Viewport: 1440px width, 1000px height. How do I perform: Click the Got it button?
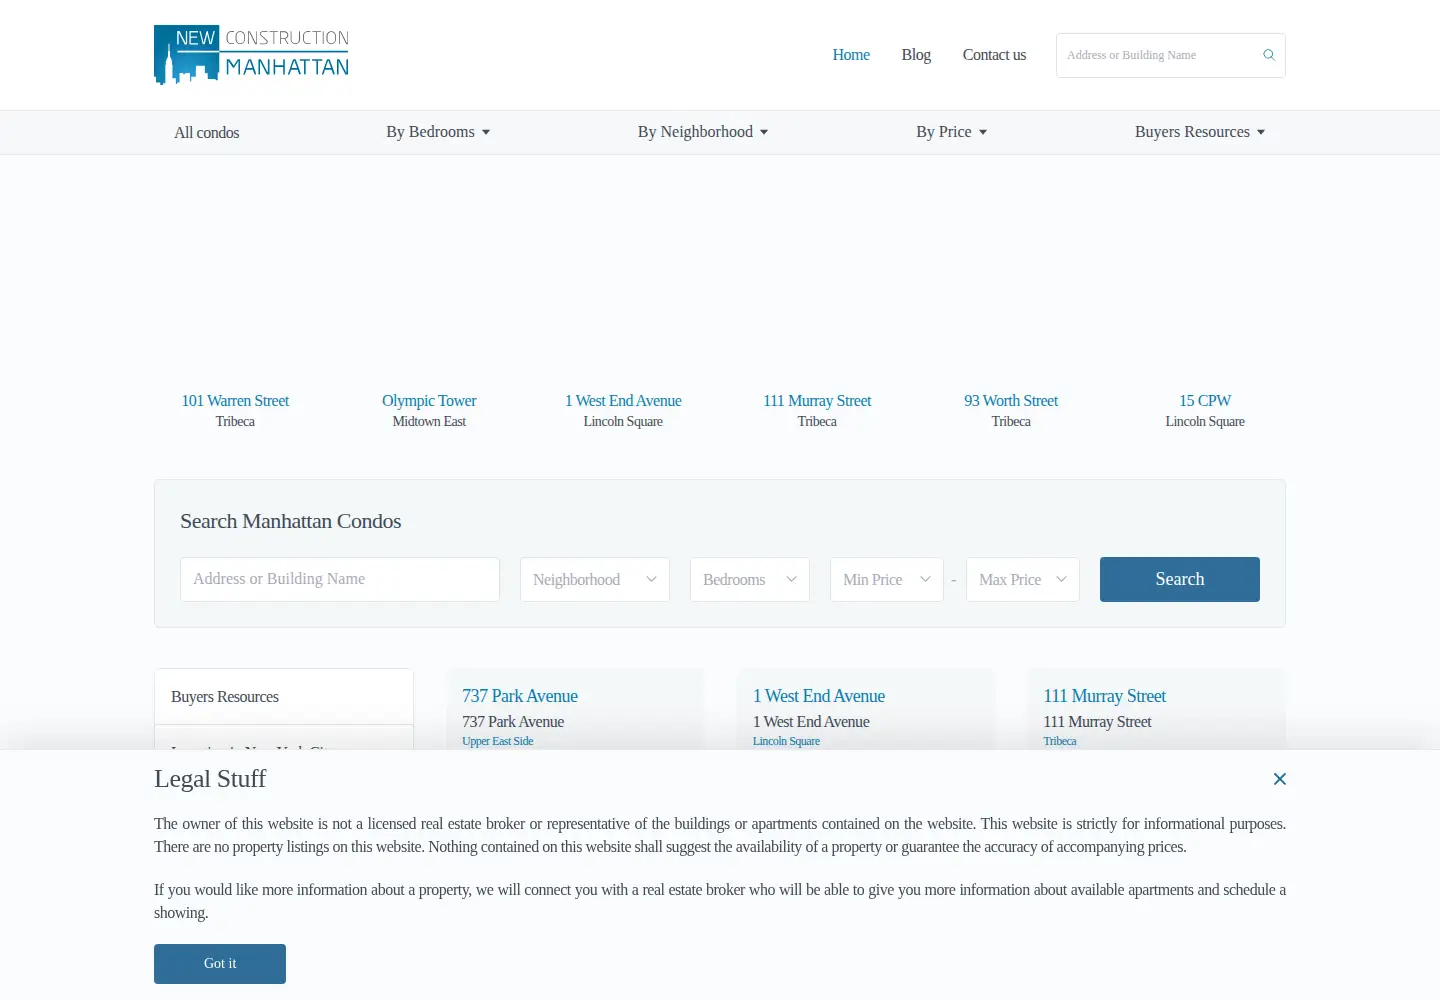coord(220,964)
